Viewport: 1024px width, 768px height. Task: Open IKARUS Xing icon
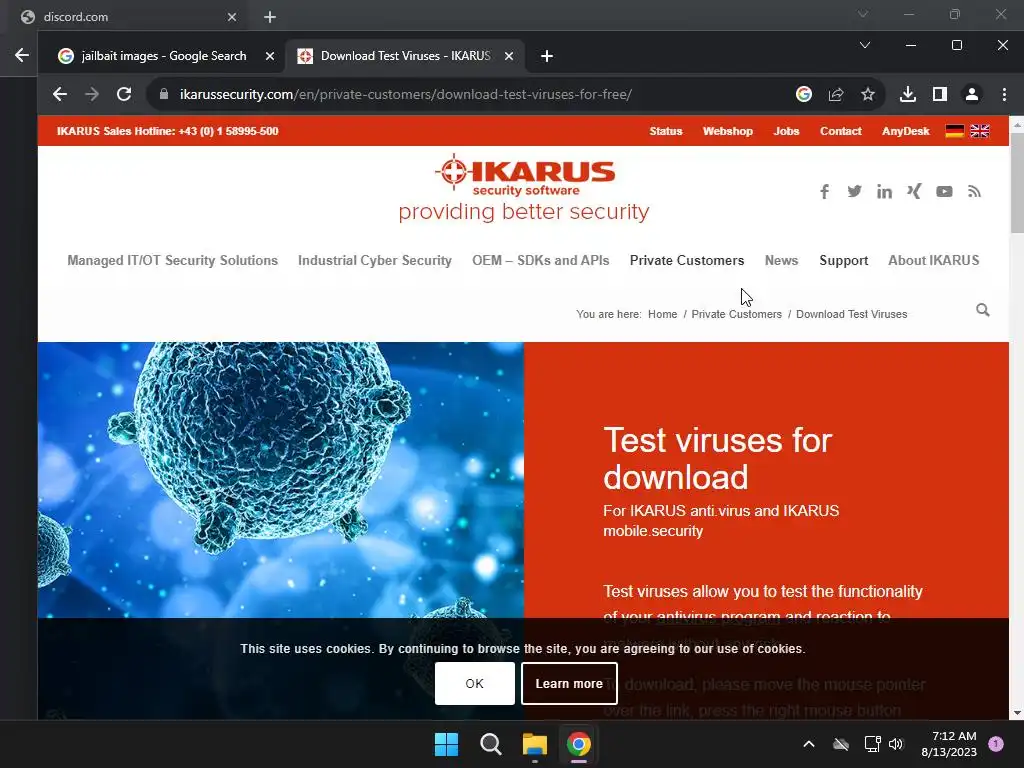(x=914, y=191)
